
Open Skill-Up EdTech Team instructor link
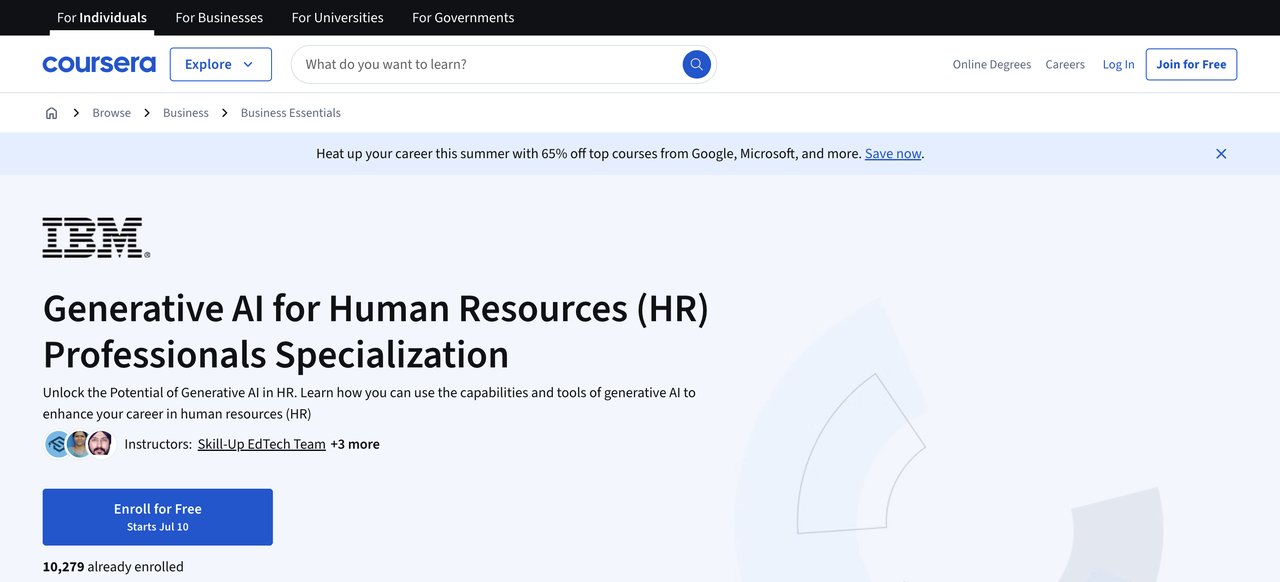[x=262, y=444]
